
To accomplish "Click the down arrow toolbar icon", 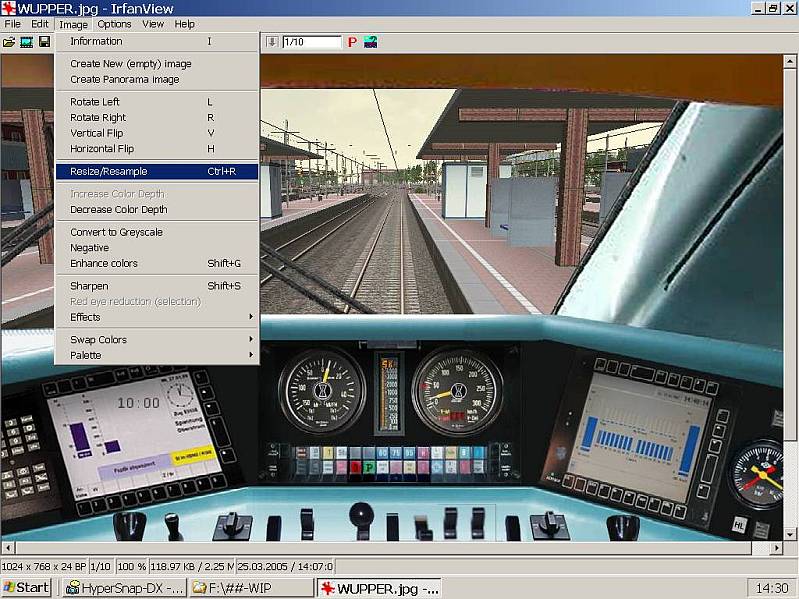I will pos(272,42).
